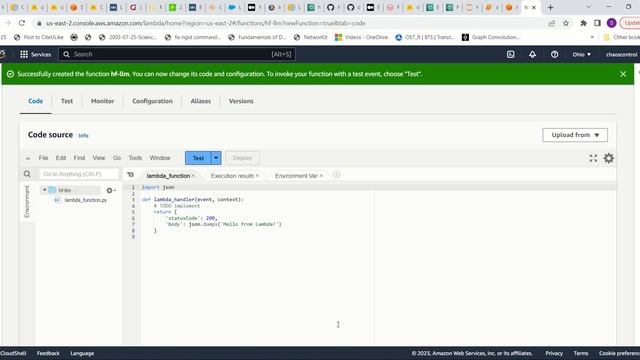Open the Privacy link in footer
Viewport: 640px width, 360px height.
(554, 353)
